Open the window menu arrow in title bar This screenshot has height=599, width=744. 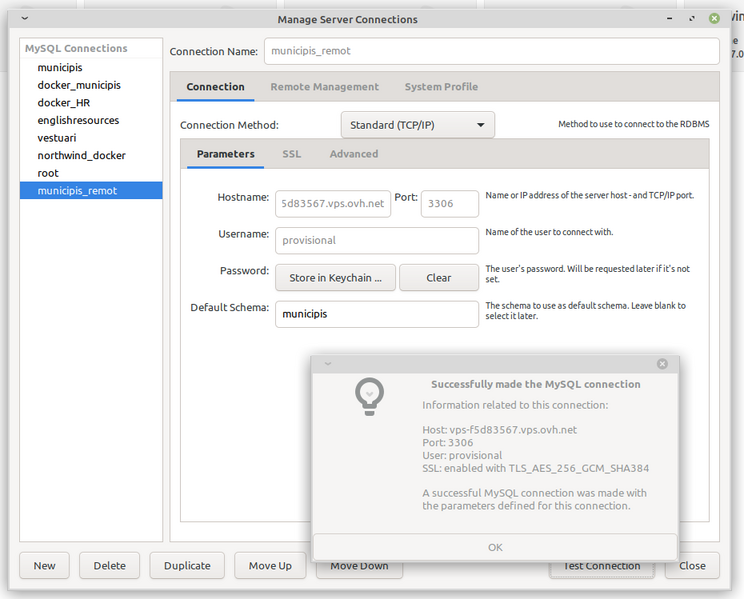24,19
